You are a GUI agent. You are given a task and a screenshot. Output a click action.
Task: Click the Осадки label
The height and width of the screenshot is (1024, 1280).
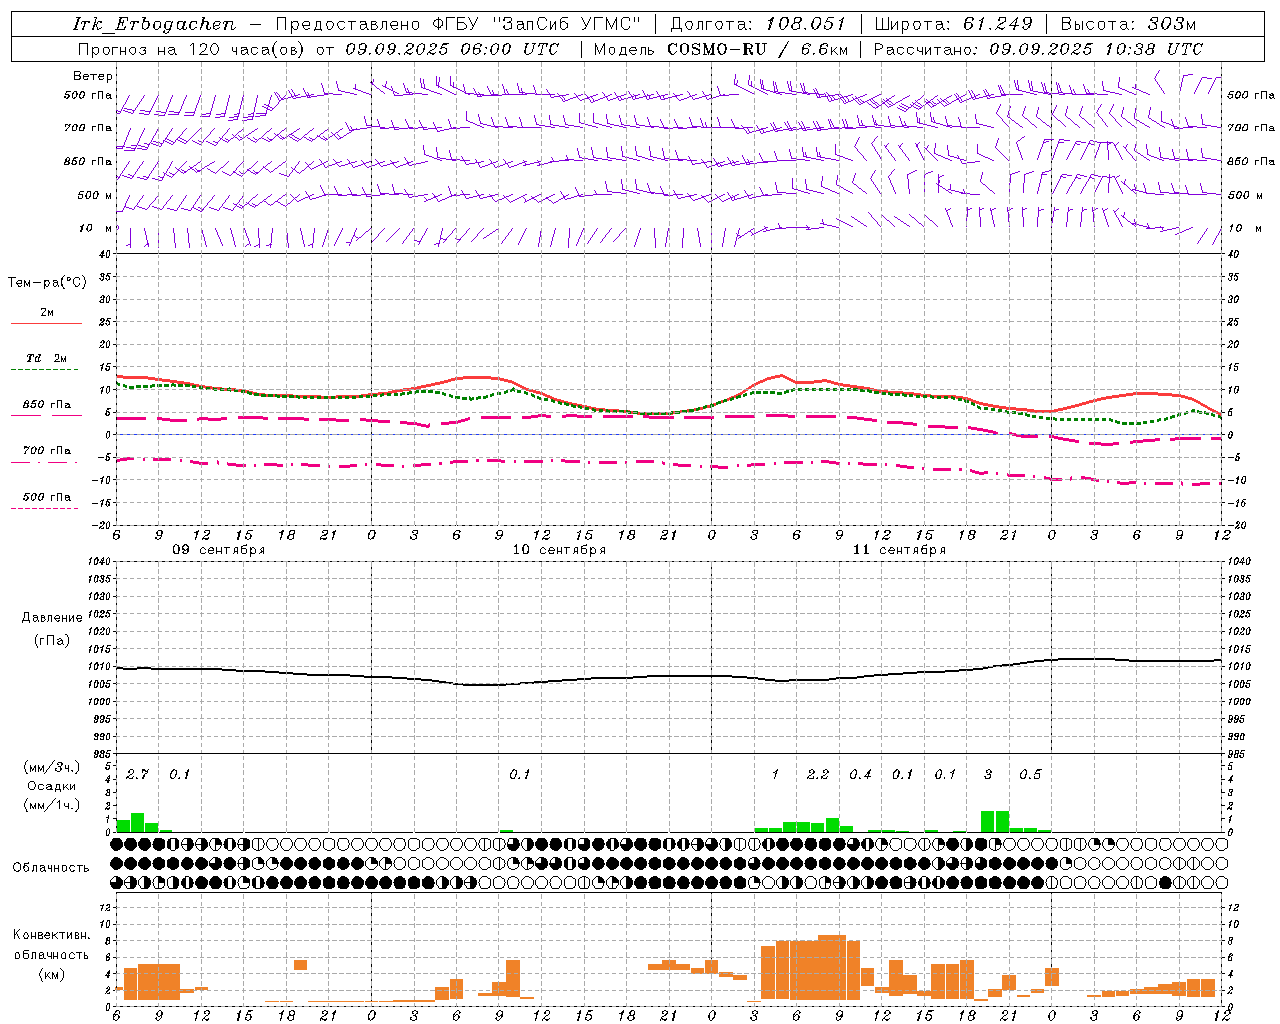click(52, 786)
